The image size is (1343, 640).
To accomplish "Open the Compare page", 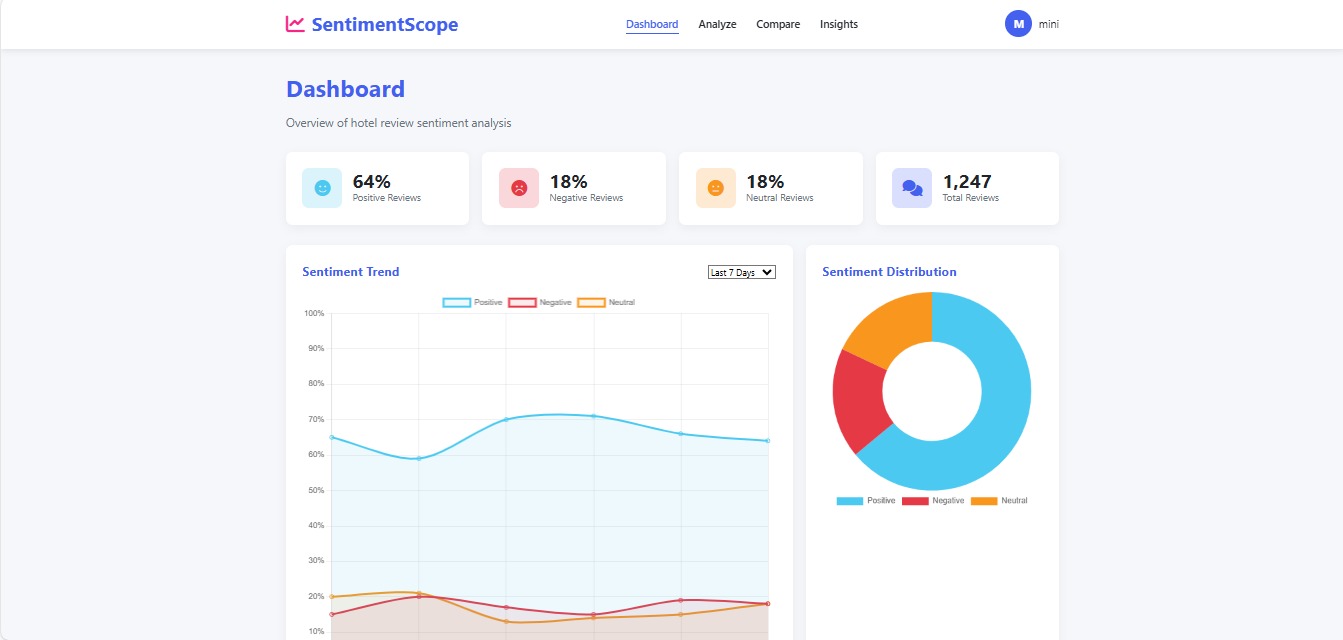I will pos(778,23).
